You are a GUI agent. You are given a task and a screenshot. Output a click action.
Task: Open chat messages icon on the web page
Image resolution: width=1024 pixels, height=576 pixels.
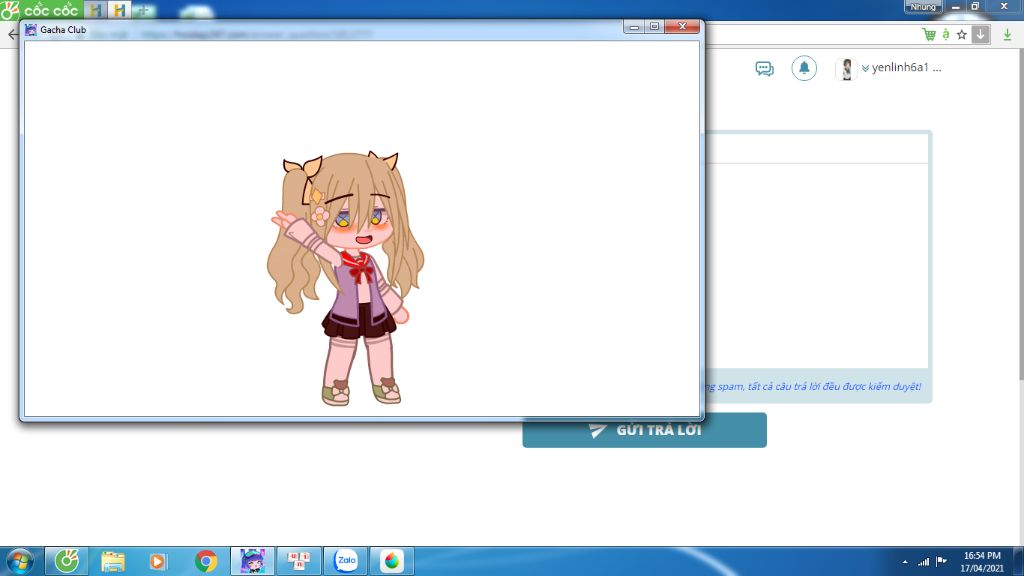click(764, 68)
